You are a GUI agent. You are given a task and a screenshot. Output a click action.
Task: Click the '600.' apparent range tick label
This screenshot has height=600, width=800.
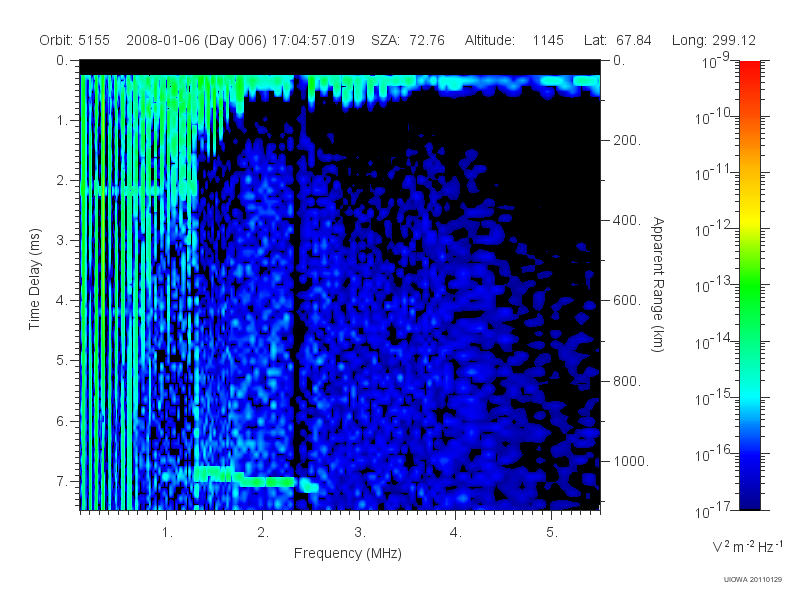pos(626,301)
